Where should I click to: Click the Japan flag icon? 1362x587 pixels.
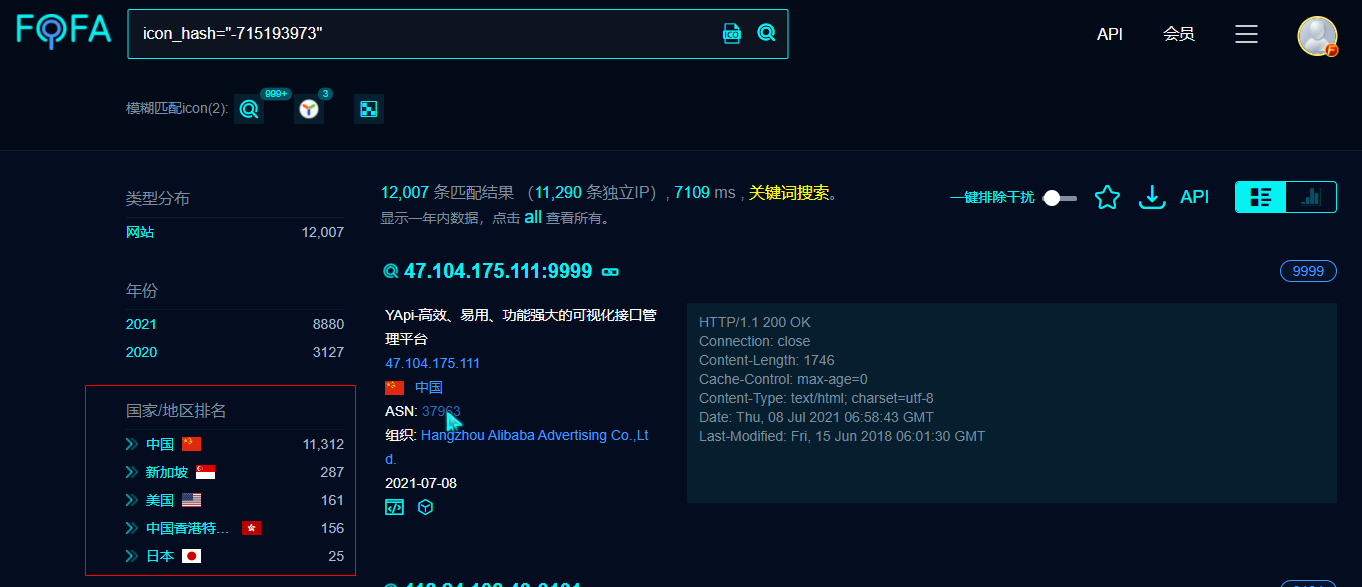(192, 556)
